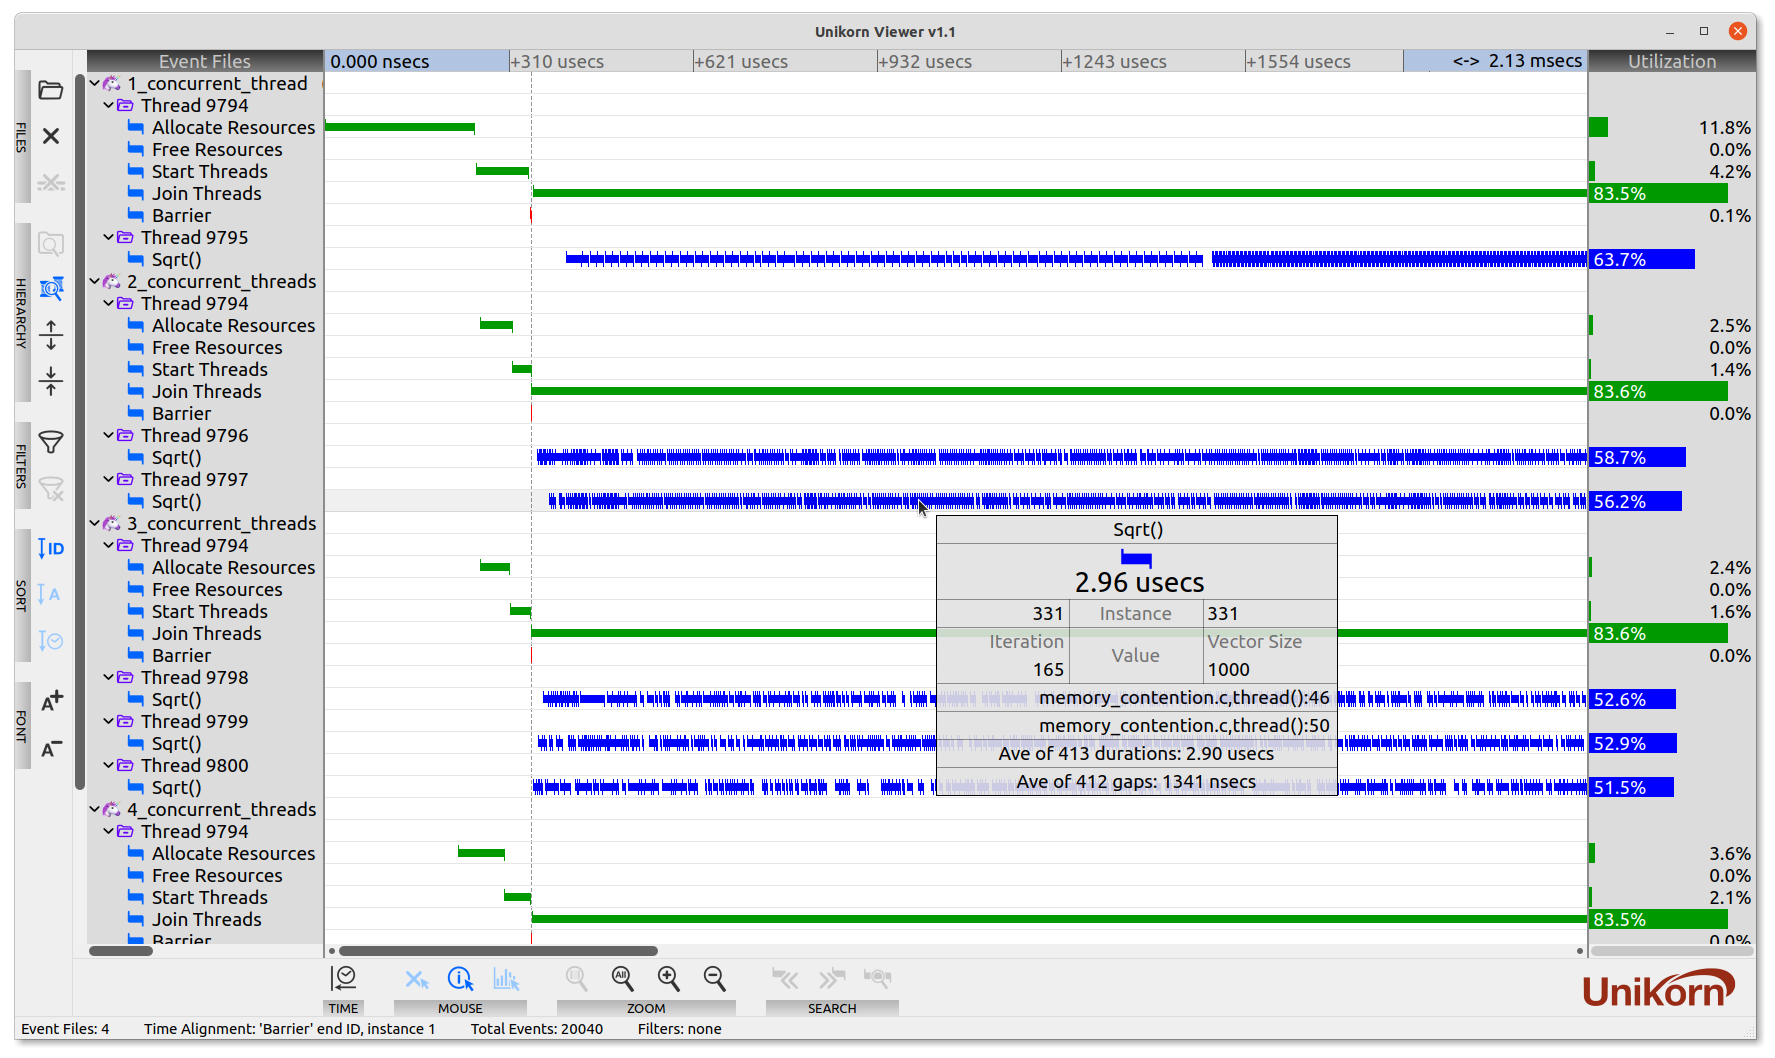
Task: Go to next search event
Action: [832, 978]
